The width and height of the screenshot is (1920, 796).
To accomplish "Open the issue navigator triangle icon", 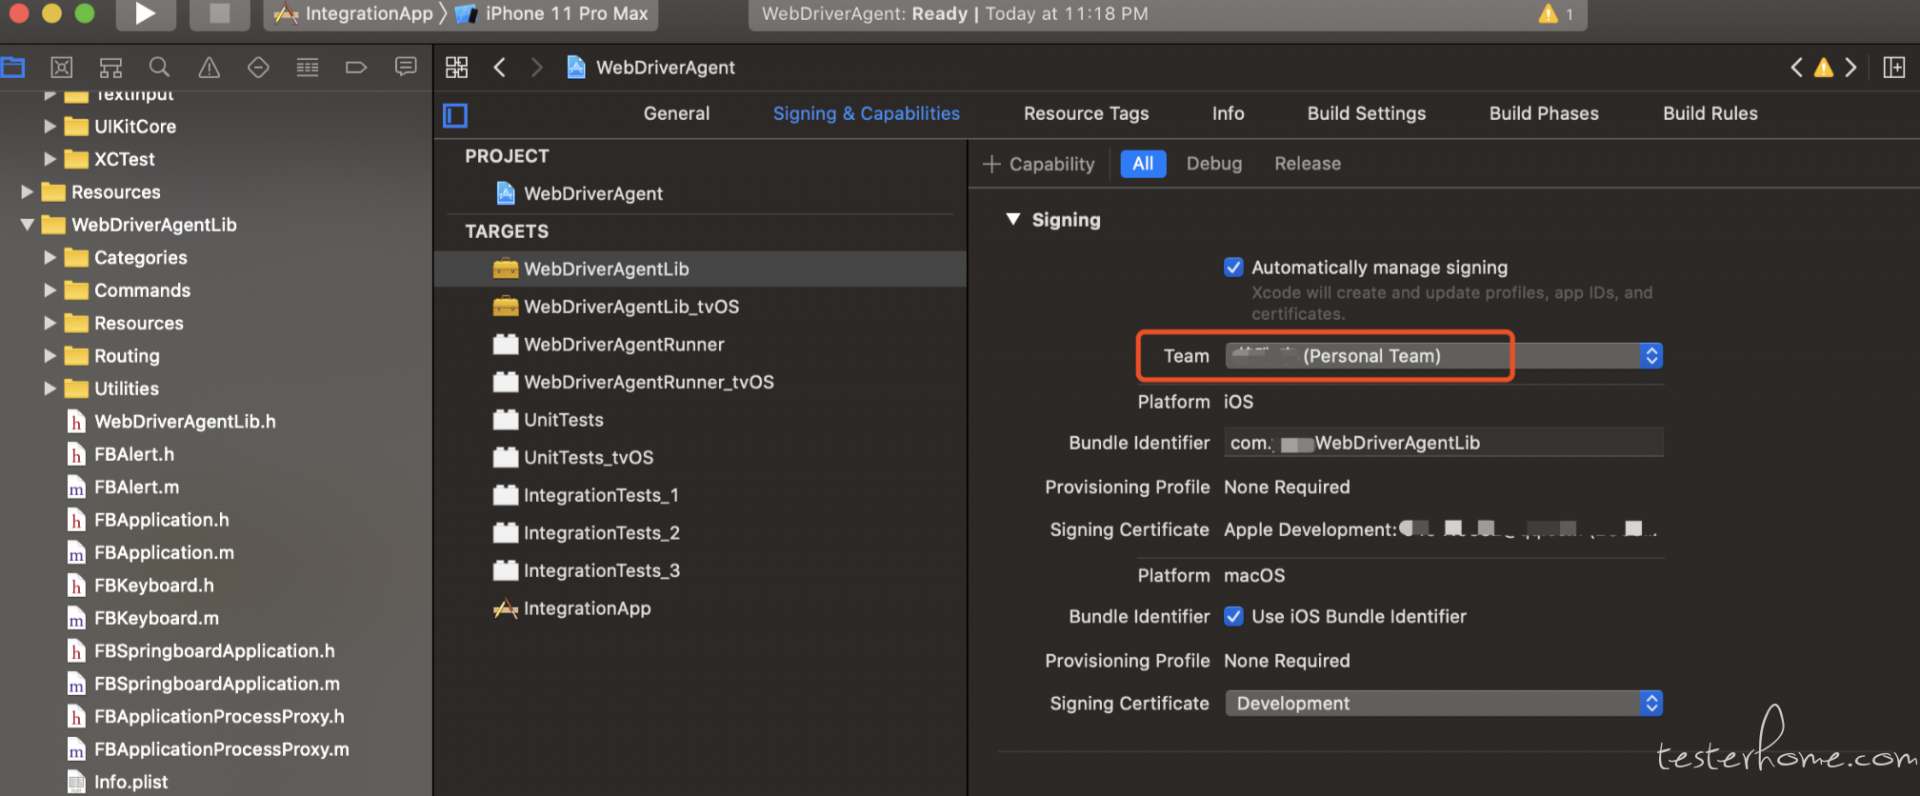I will [x=209, y=67].
